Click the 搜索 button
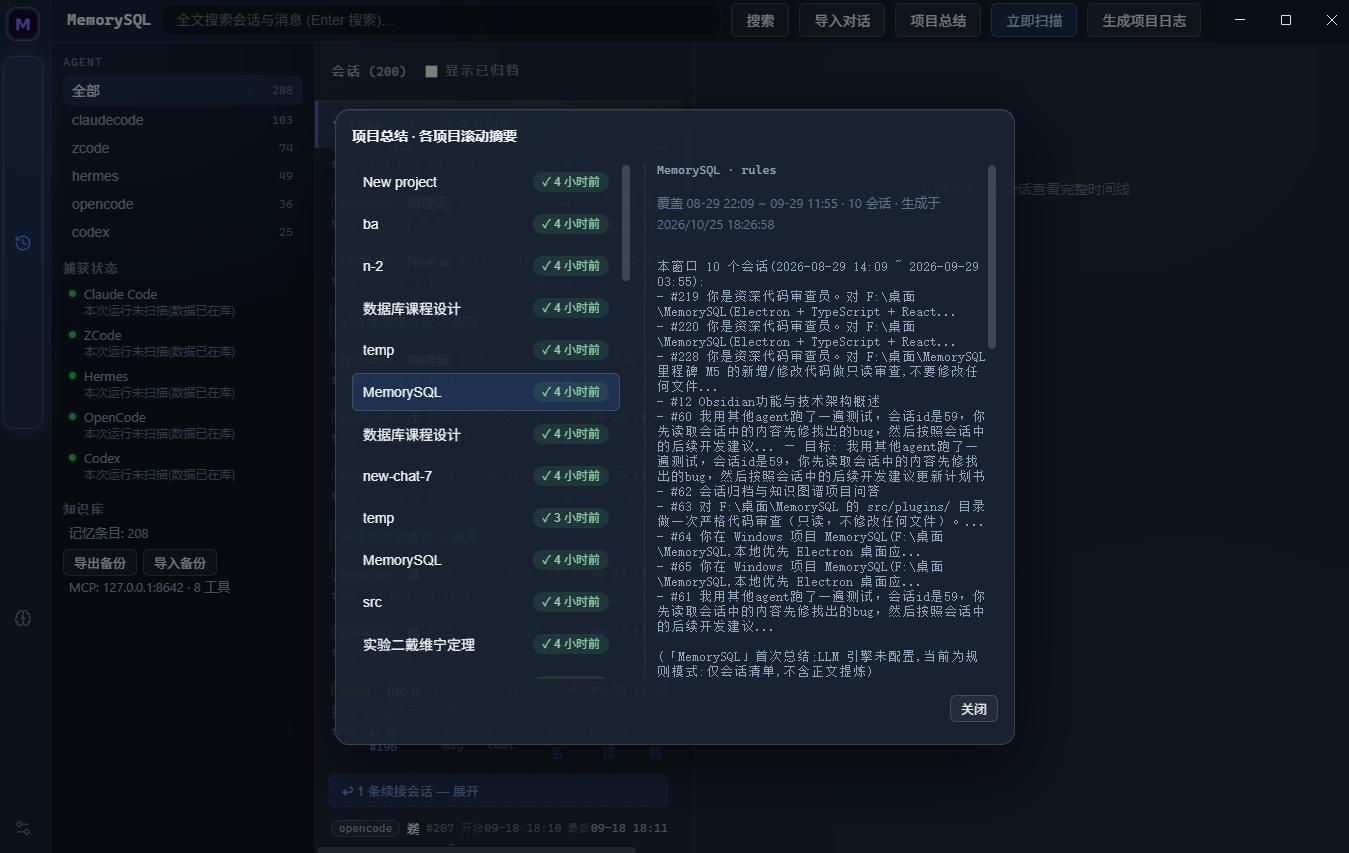This screenshot has width=1349, height=853. tap(760, 20)
